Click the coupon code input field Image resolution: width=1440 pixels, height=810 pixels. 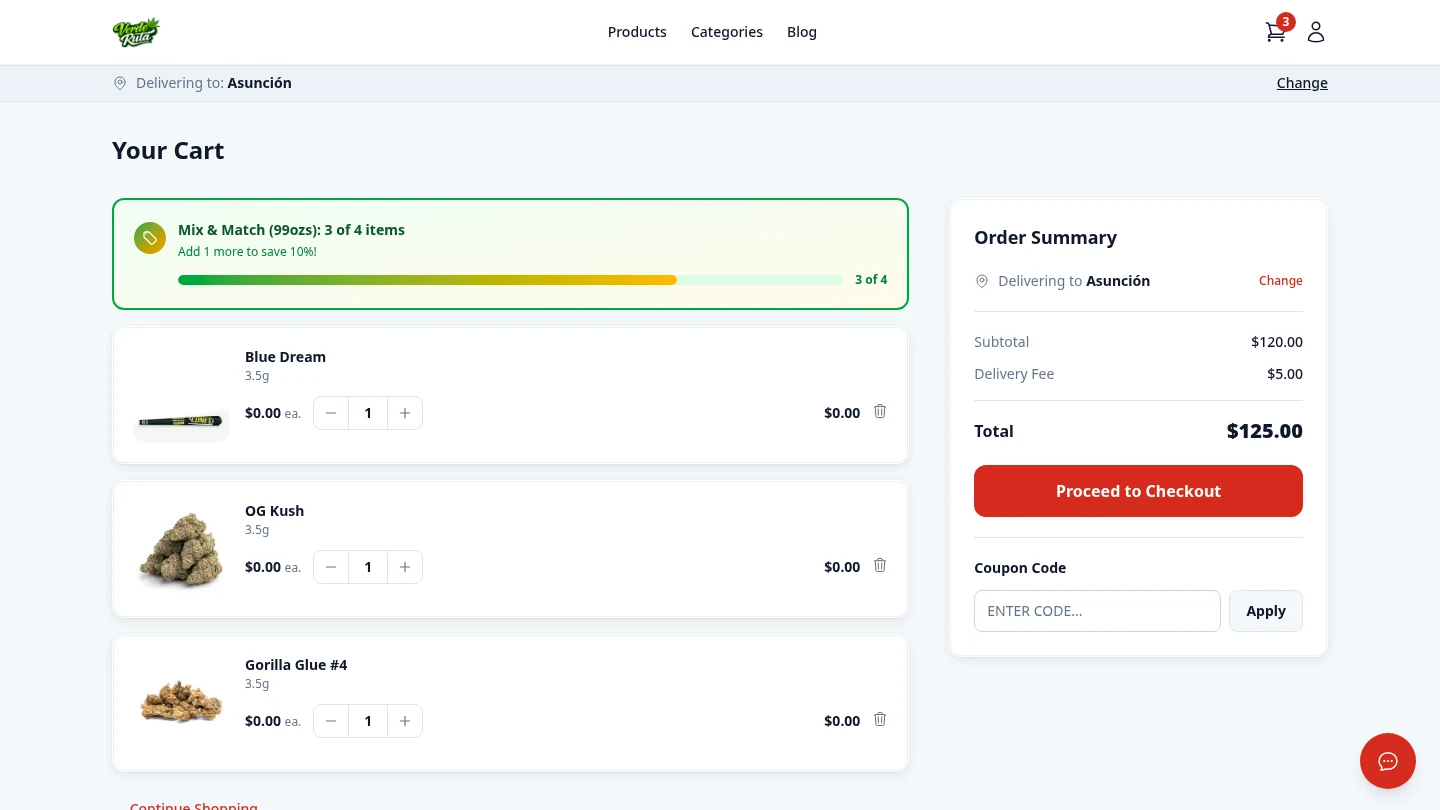coord(1097,610)
